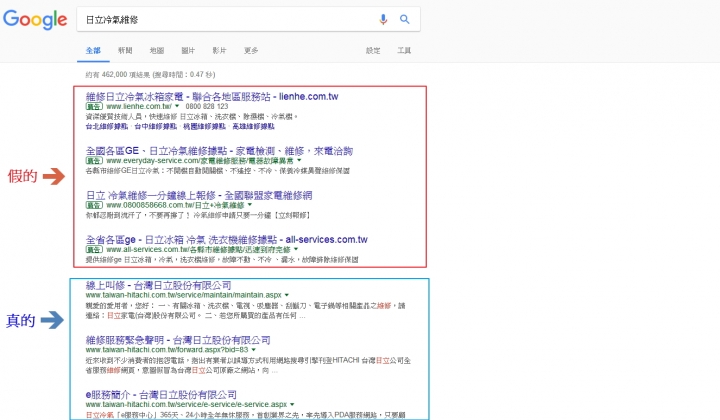Switch to the 影片 tab

219,50
